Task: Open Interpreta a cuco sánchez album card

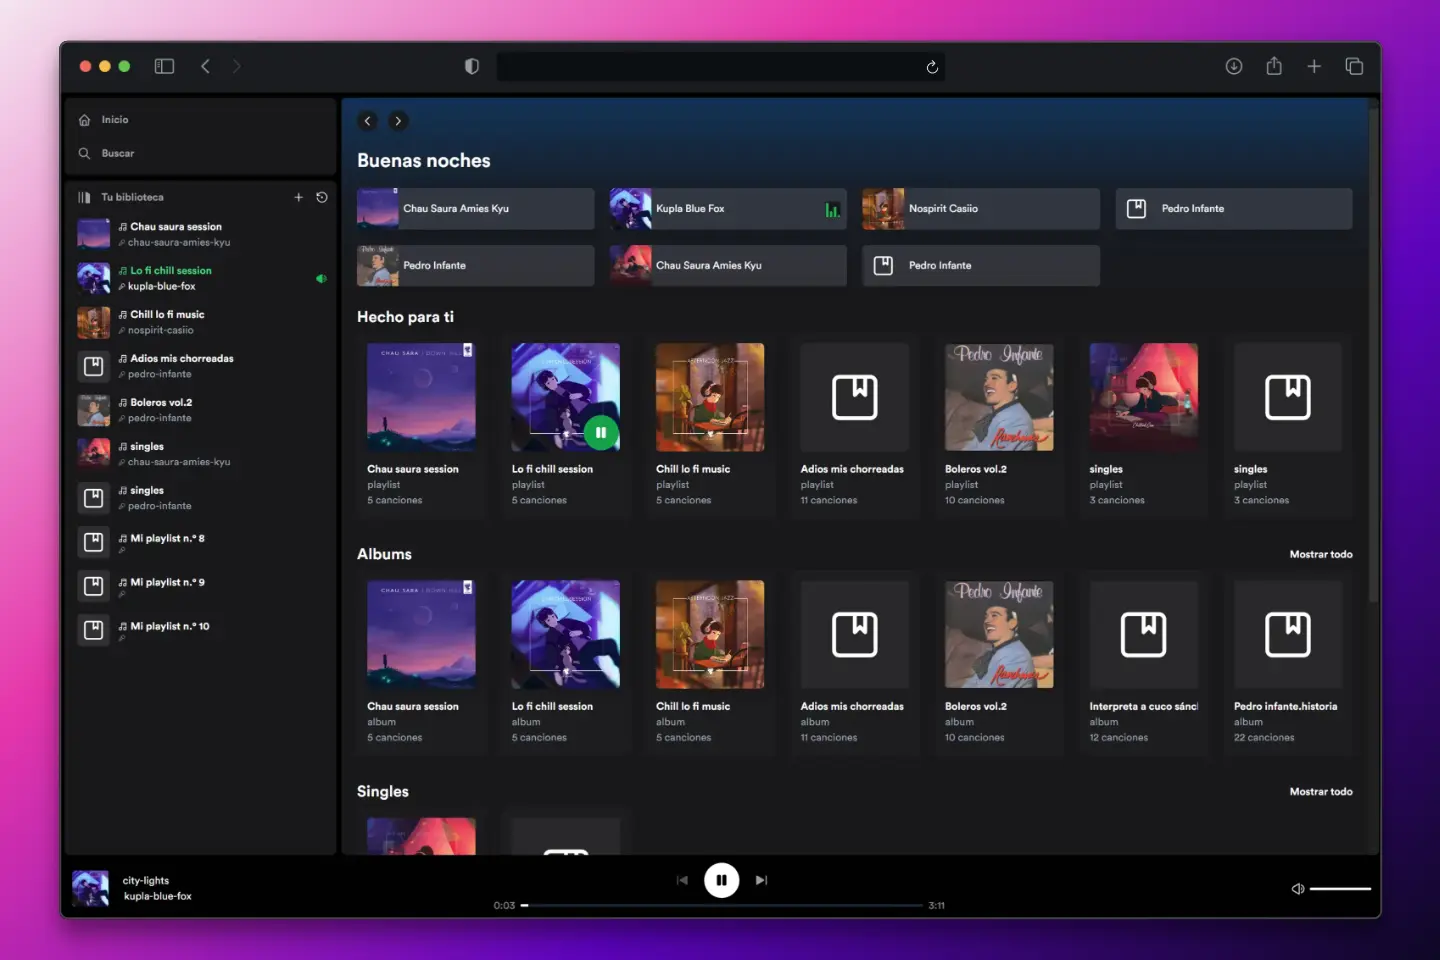Action: pyautogui.click(x=1143, y=663)
